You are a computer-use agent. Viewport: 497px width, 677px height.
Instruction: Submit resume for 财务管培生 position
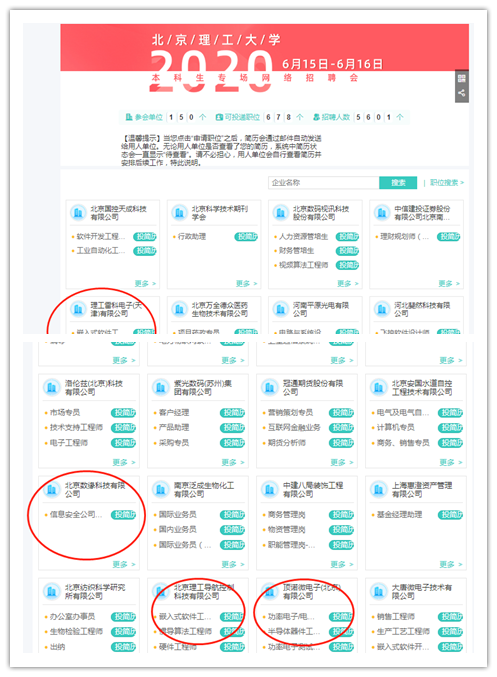[x=347, y=251]
